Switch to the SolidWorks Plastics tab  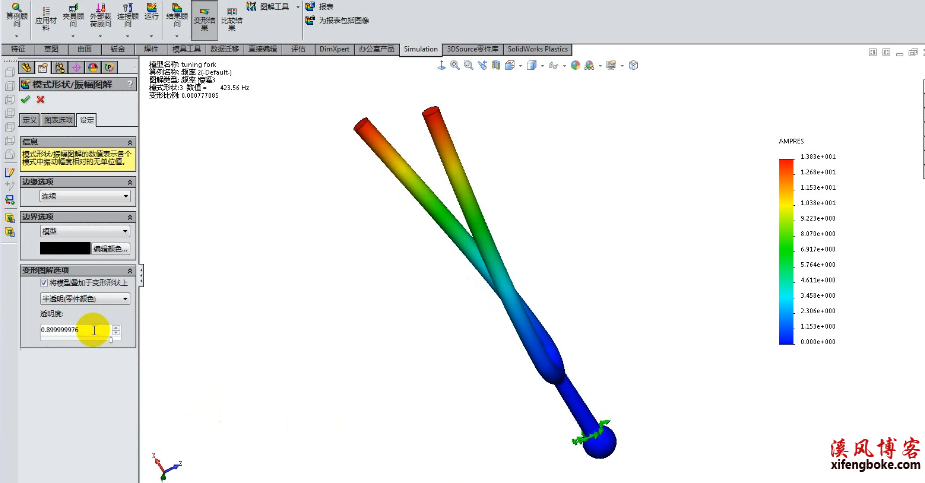537,50
